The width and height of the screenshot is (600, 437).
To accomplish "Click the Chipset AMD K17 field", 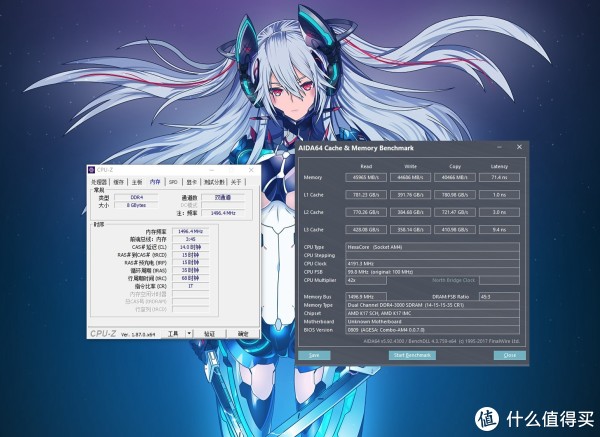I will (432, 313).
